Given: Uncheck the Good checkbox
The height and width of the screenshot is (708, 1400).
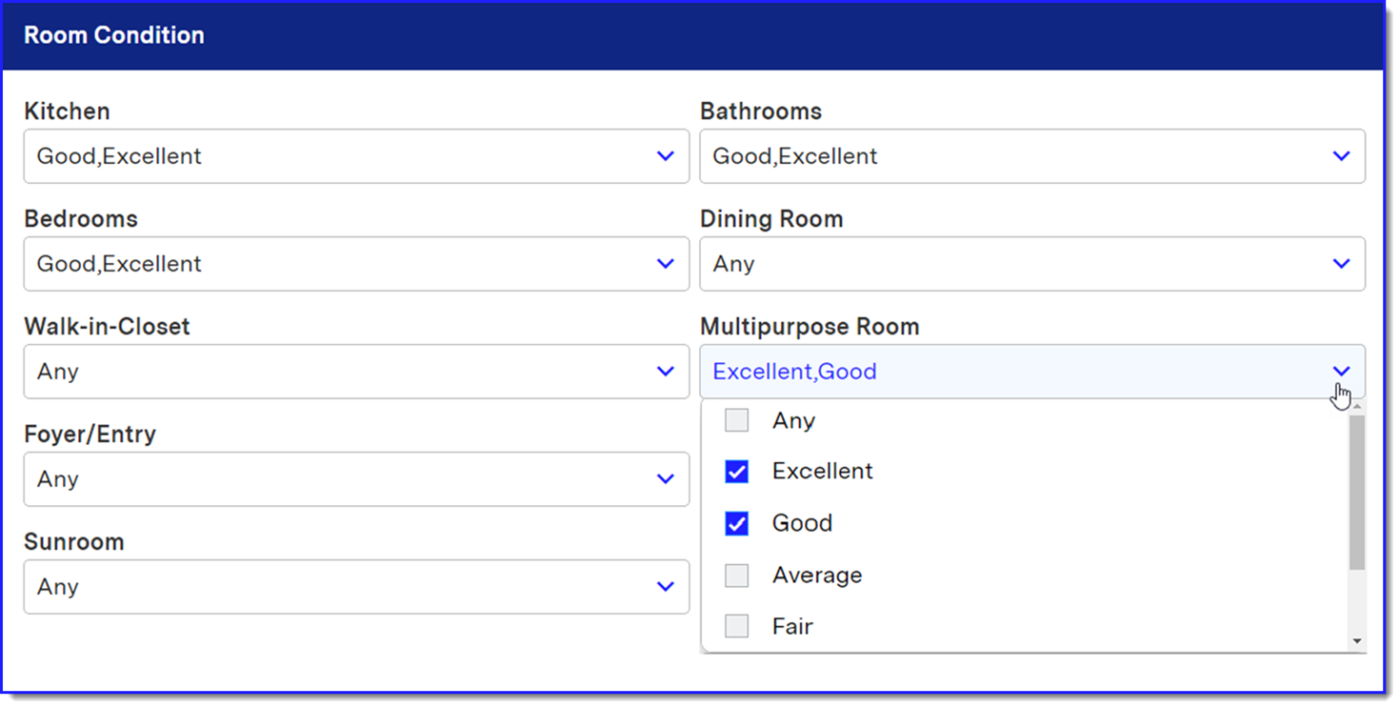Looking at the screenshot, I should [x=737, y=523].
